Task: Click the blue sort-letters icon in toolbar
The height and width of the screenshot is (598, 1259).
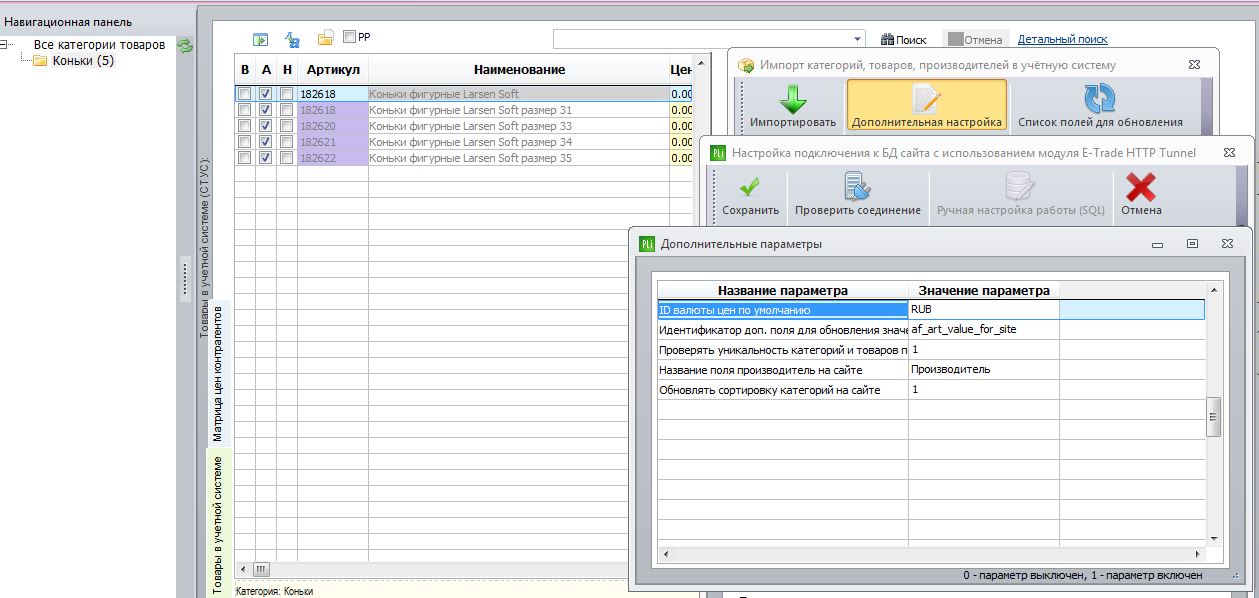Action: [293, 40]
